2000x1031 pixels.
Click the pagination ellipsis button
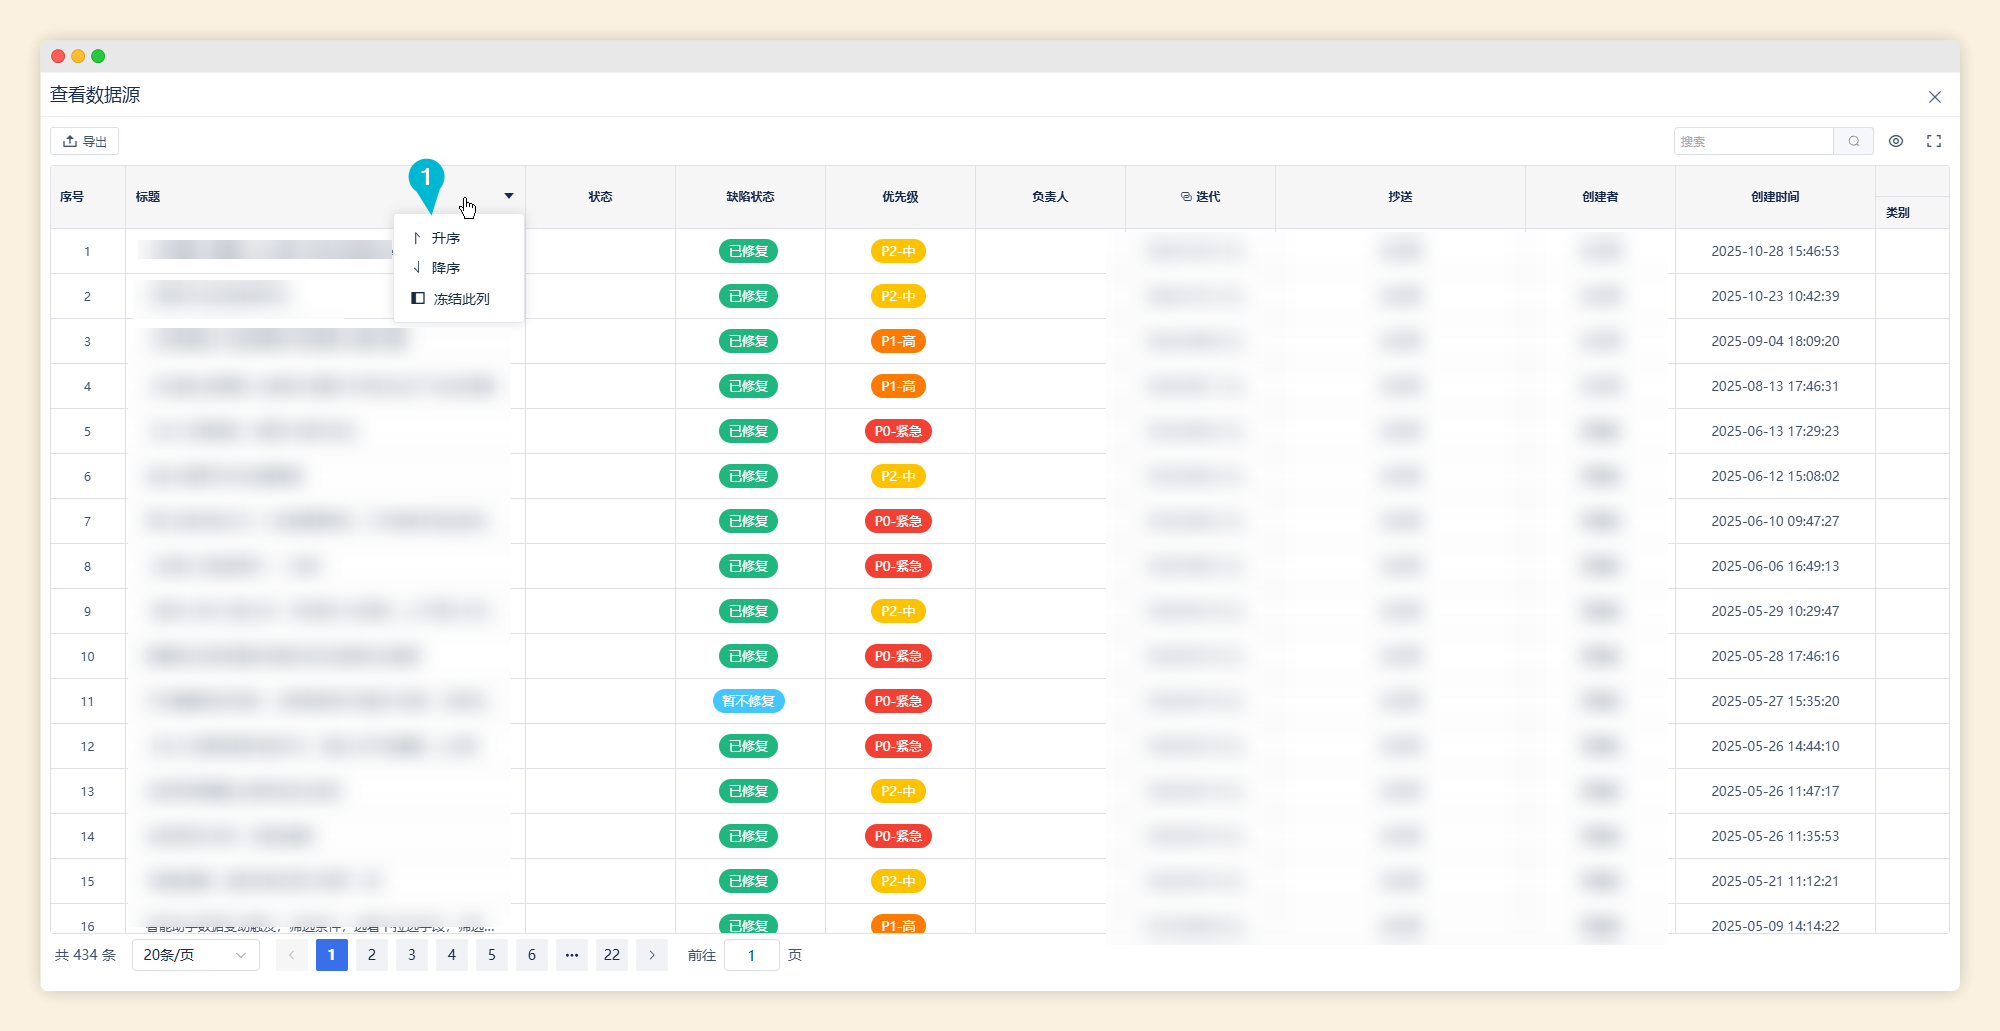[x=572, y=955]
